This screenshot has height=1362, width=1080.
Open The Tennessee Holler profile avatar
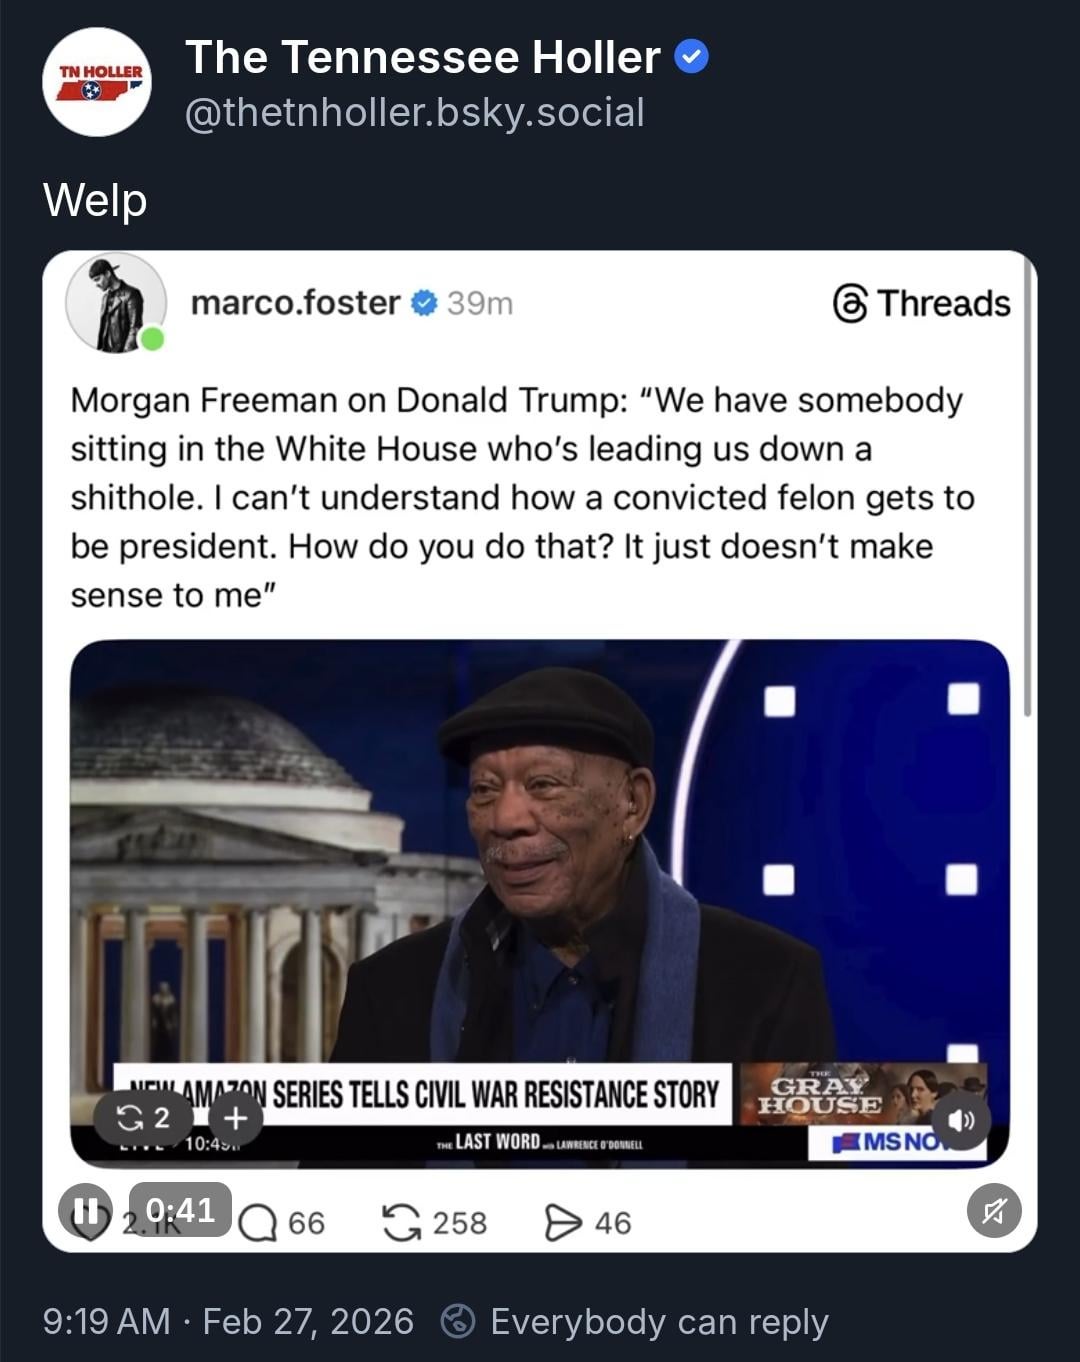(x=97, y=83)
